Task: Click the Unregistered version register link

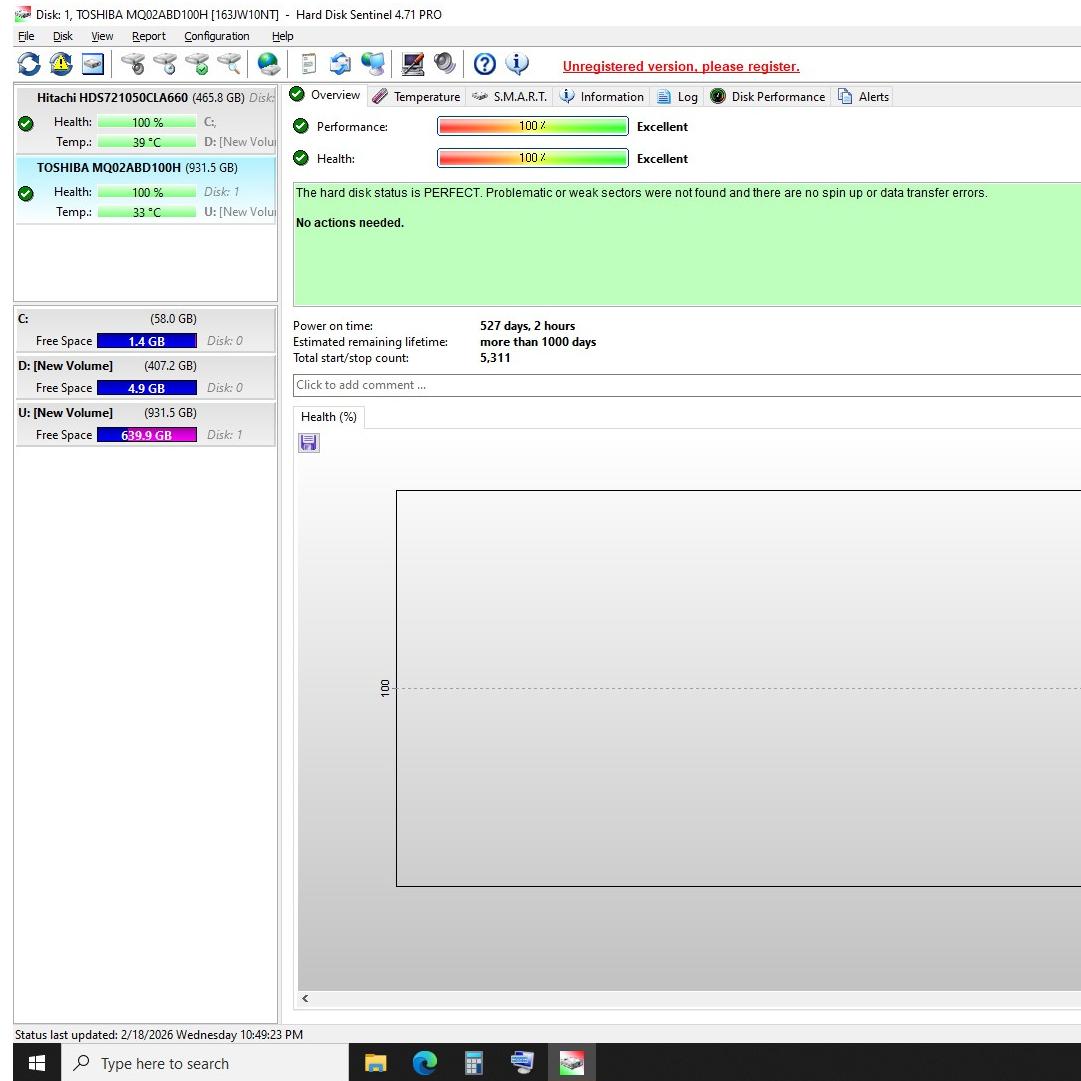Action: point(680,67)
